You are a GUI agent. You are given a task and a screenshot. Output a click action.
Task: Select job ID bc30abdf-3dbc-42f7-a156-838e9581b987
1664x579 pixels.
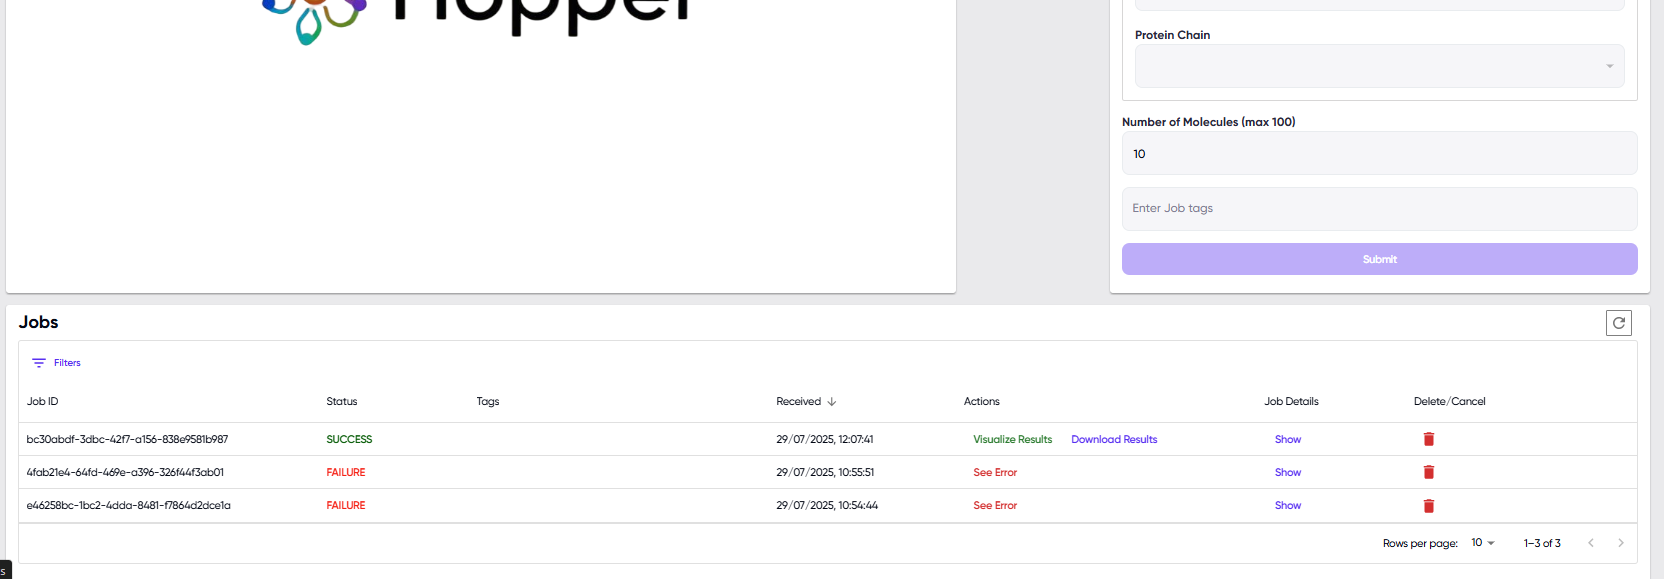[127, 439]
